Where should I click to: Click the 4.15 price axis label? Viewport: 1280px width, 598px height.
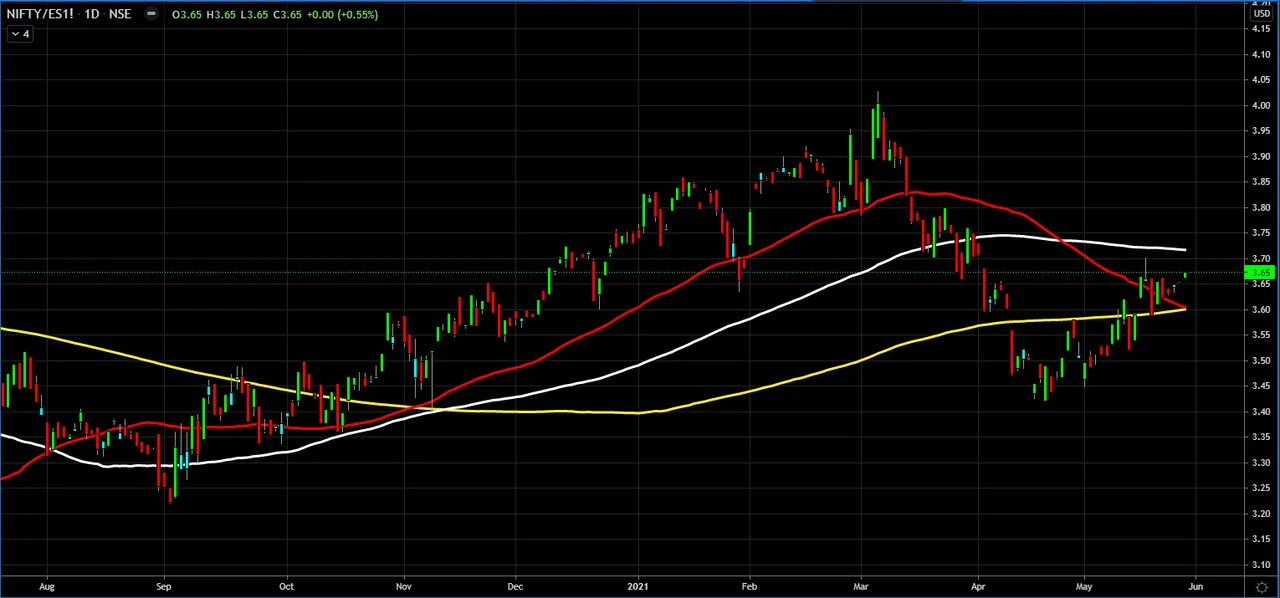click(x=1260, y=28)
